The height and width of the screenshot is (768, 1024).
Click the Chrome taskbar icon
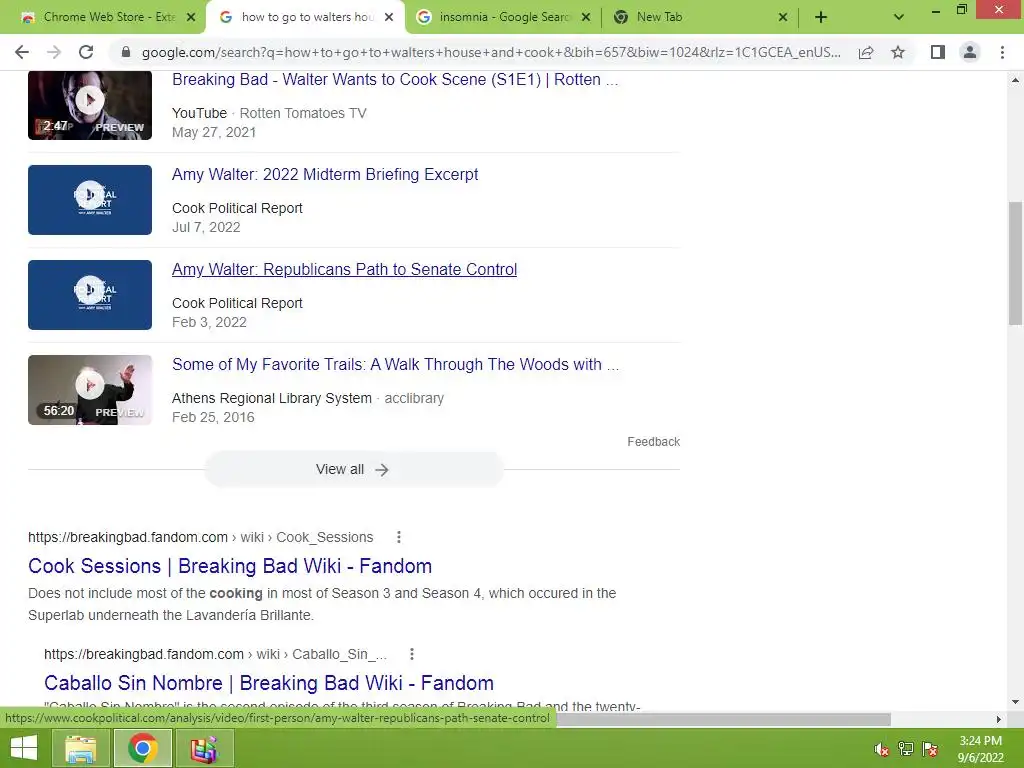point(142,748)
